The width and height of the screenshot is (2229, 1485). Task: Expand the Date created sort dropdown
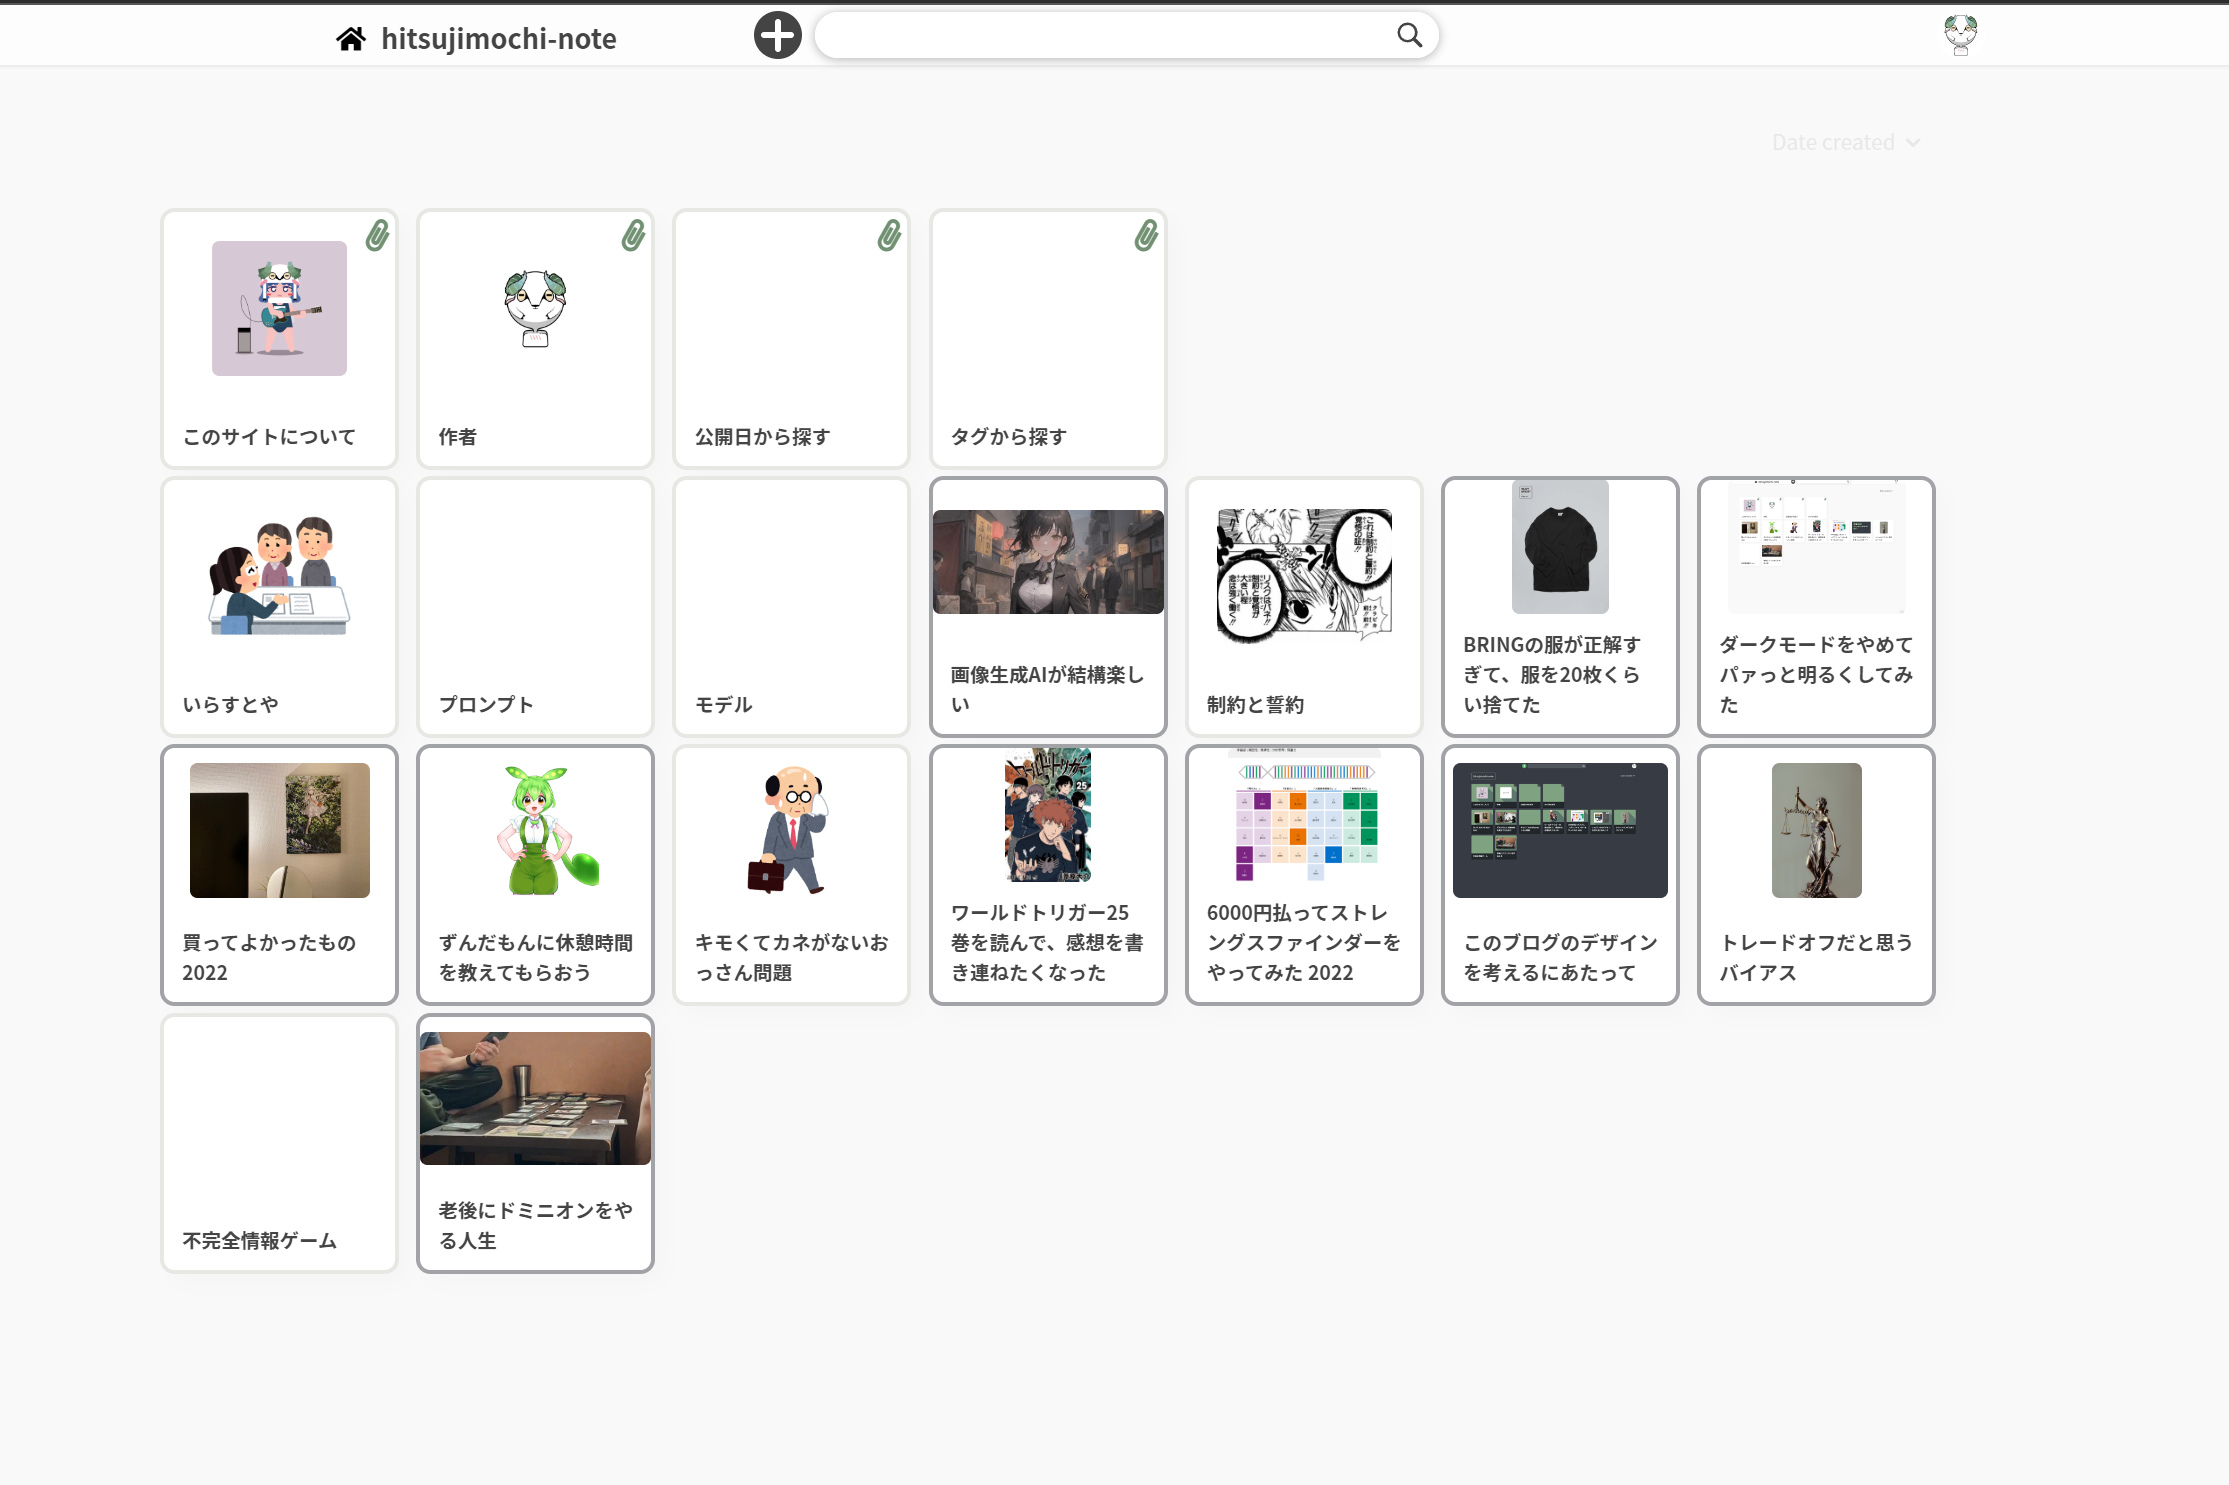(x=1832, y=143)
